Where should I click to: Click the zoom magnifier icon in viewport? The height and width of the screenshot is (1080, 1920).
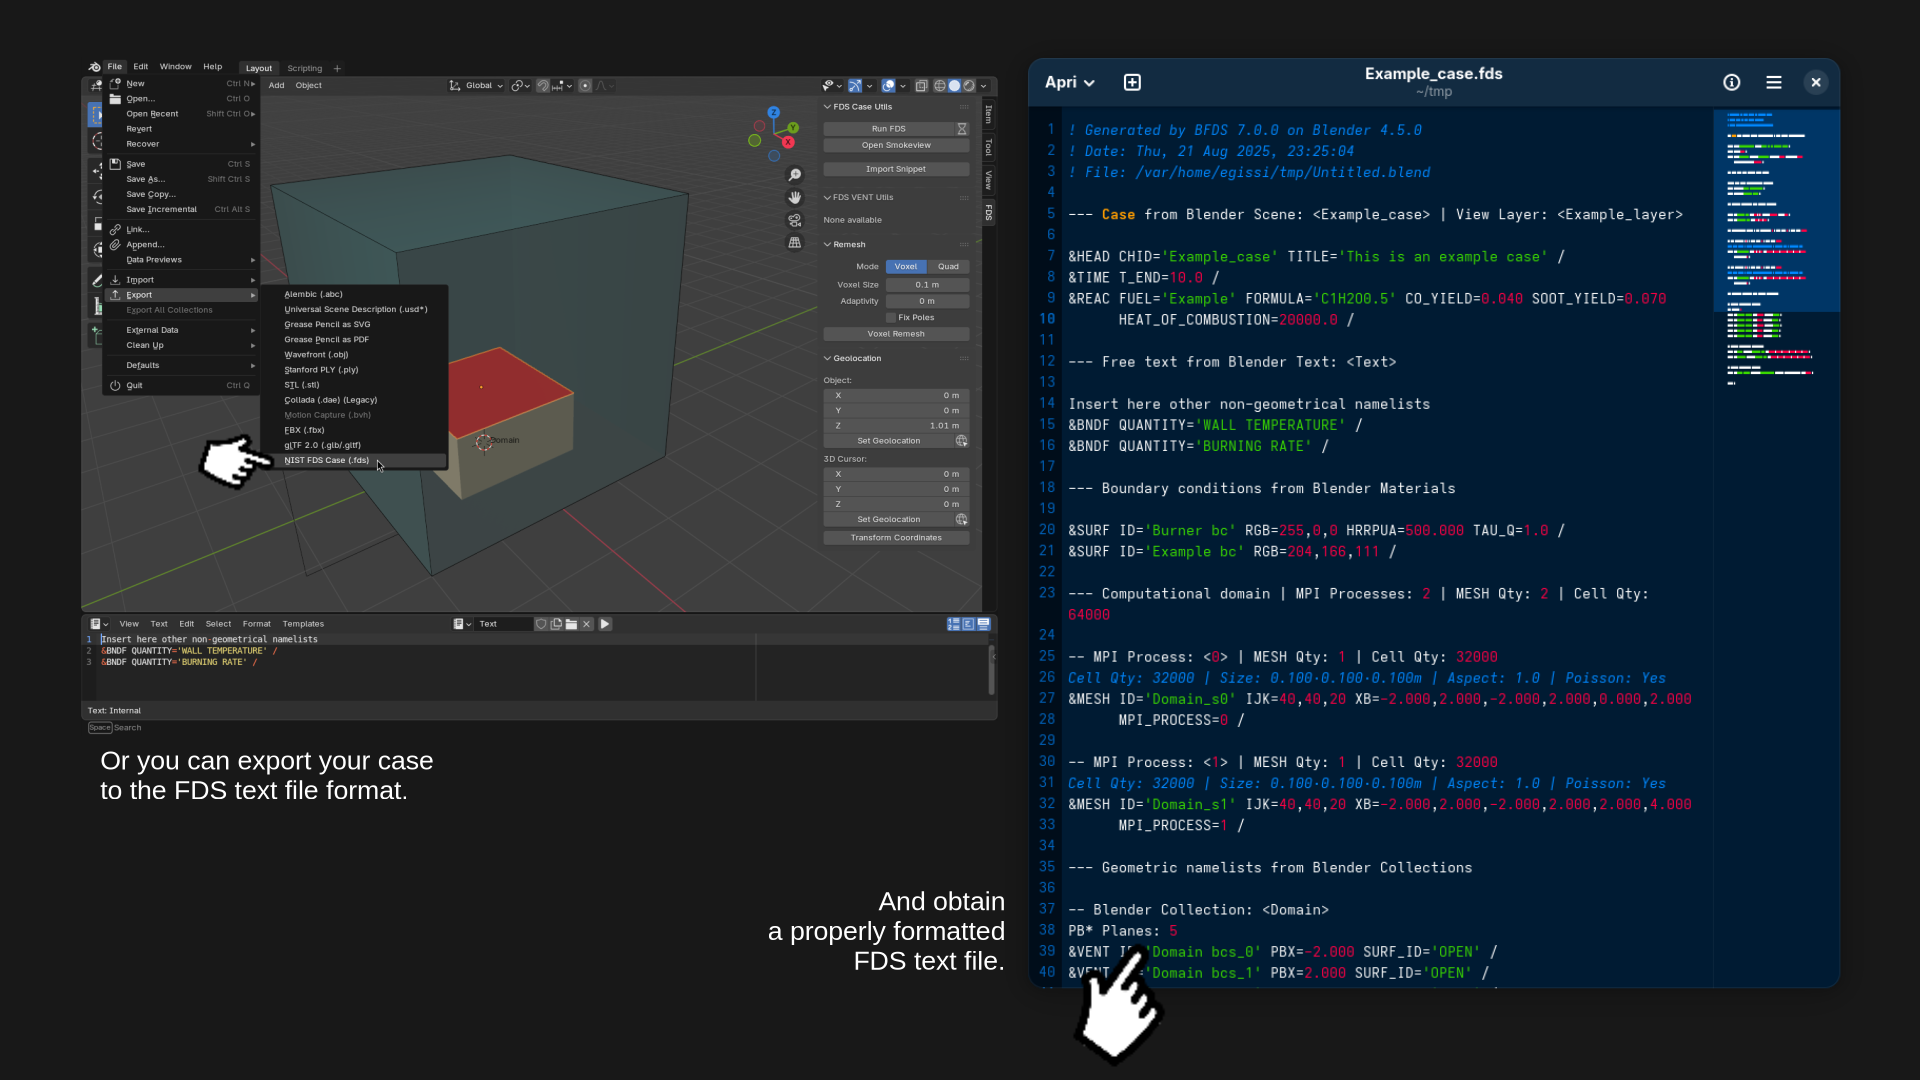click(795, 175)
